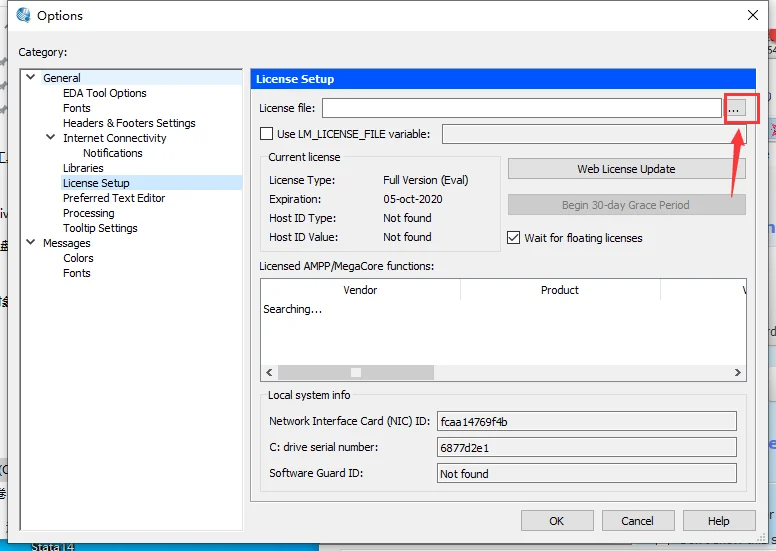
Task: Select License Setup category
Action: [96, 183]
